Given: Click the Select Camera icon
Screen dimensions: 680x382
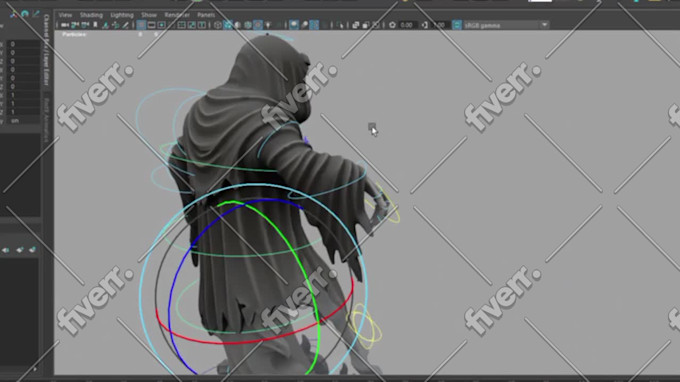Looking at the screenshot, I should coord(65,25).
